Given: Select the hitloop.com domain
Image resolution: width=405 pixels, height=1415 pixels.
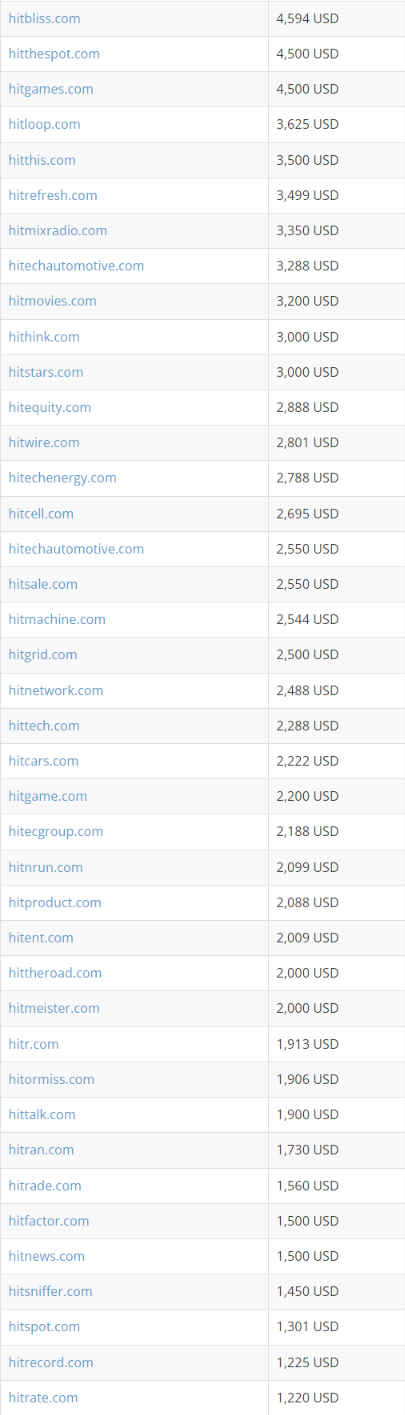Looking at the screenshot, I should pyautogui.click(x=44, y=124).
